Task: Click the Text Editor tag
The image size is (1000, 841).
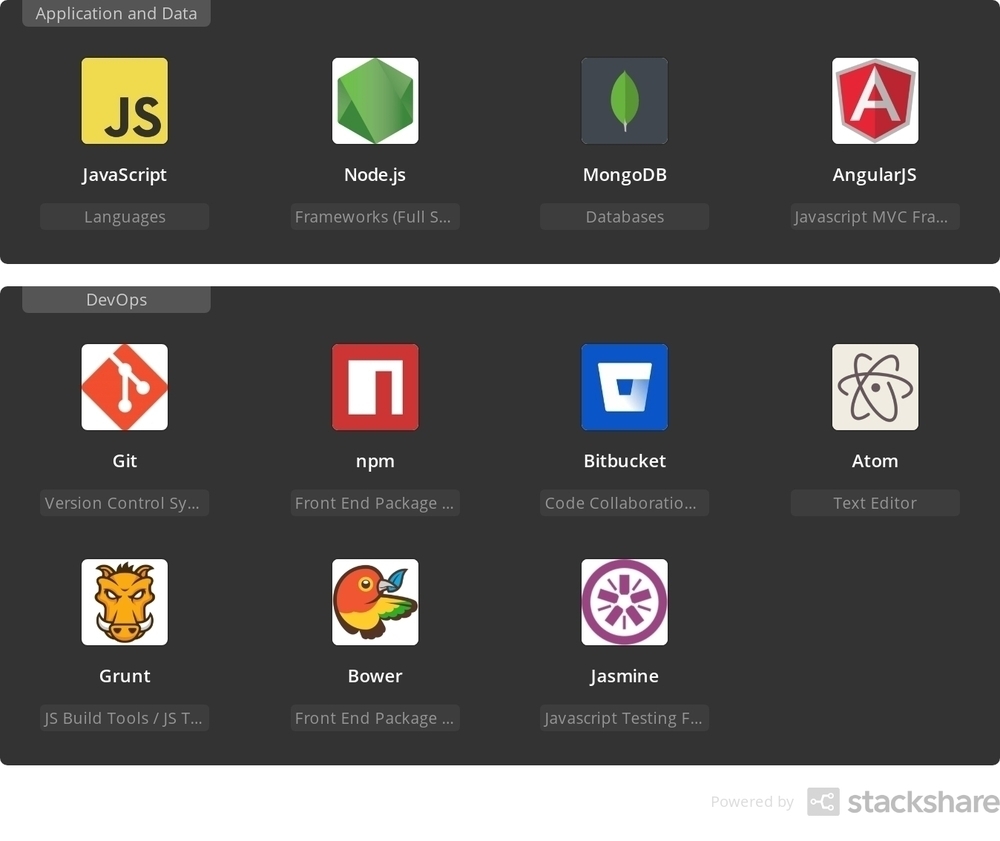Action: pyautogui.click(x=875, y=503)
